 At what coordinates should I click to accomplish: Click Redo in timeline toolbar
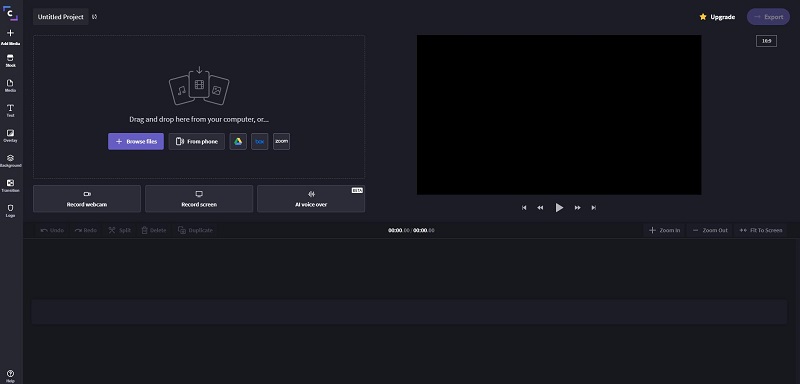pyautogui.click(x=86, y=231)
